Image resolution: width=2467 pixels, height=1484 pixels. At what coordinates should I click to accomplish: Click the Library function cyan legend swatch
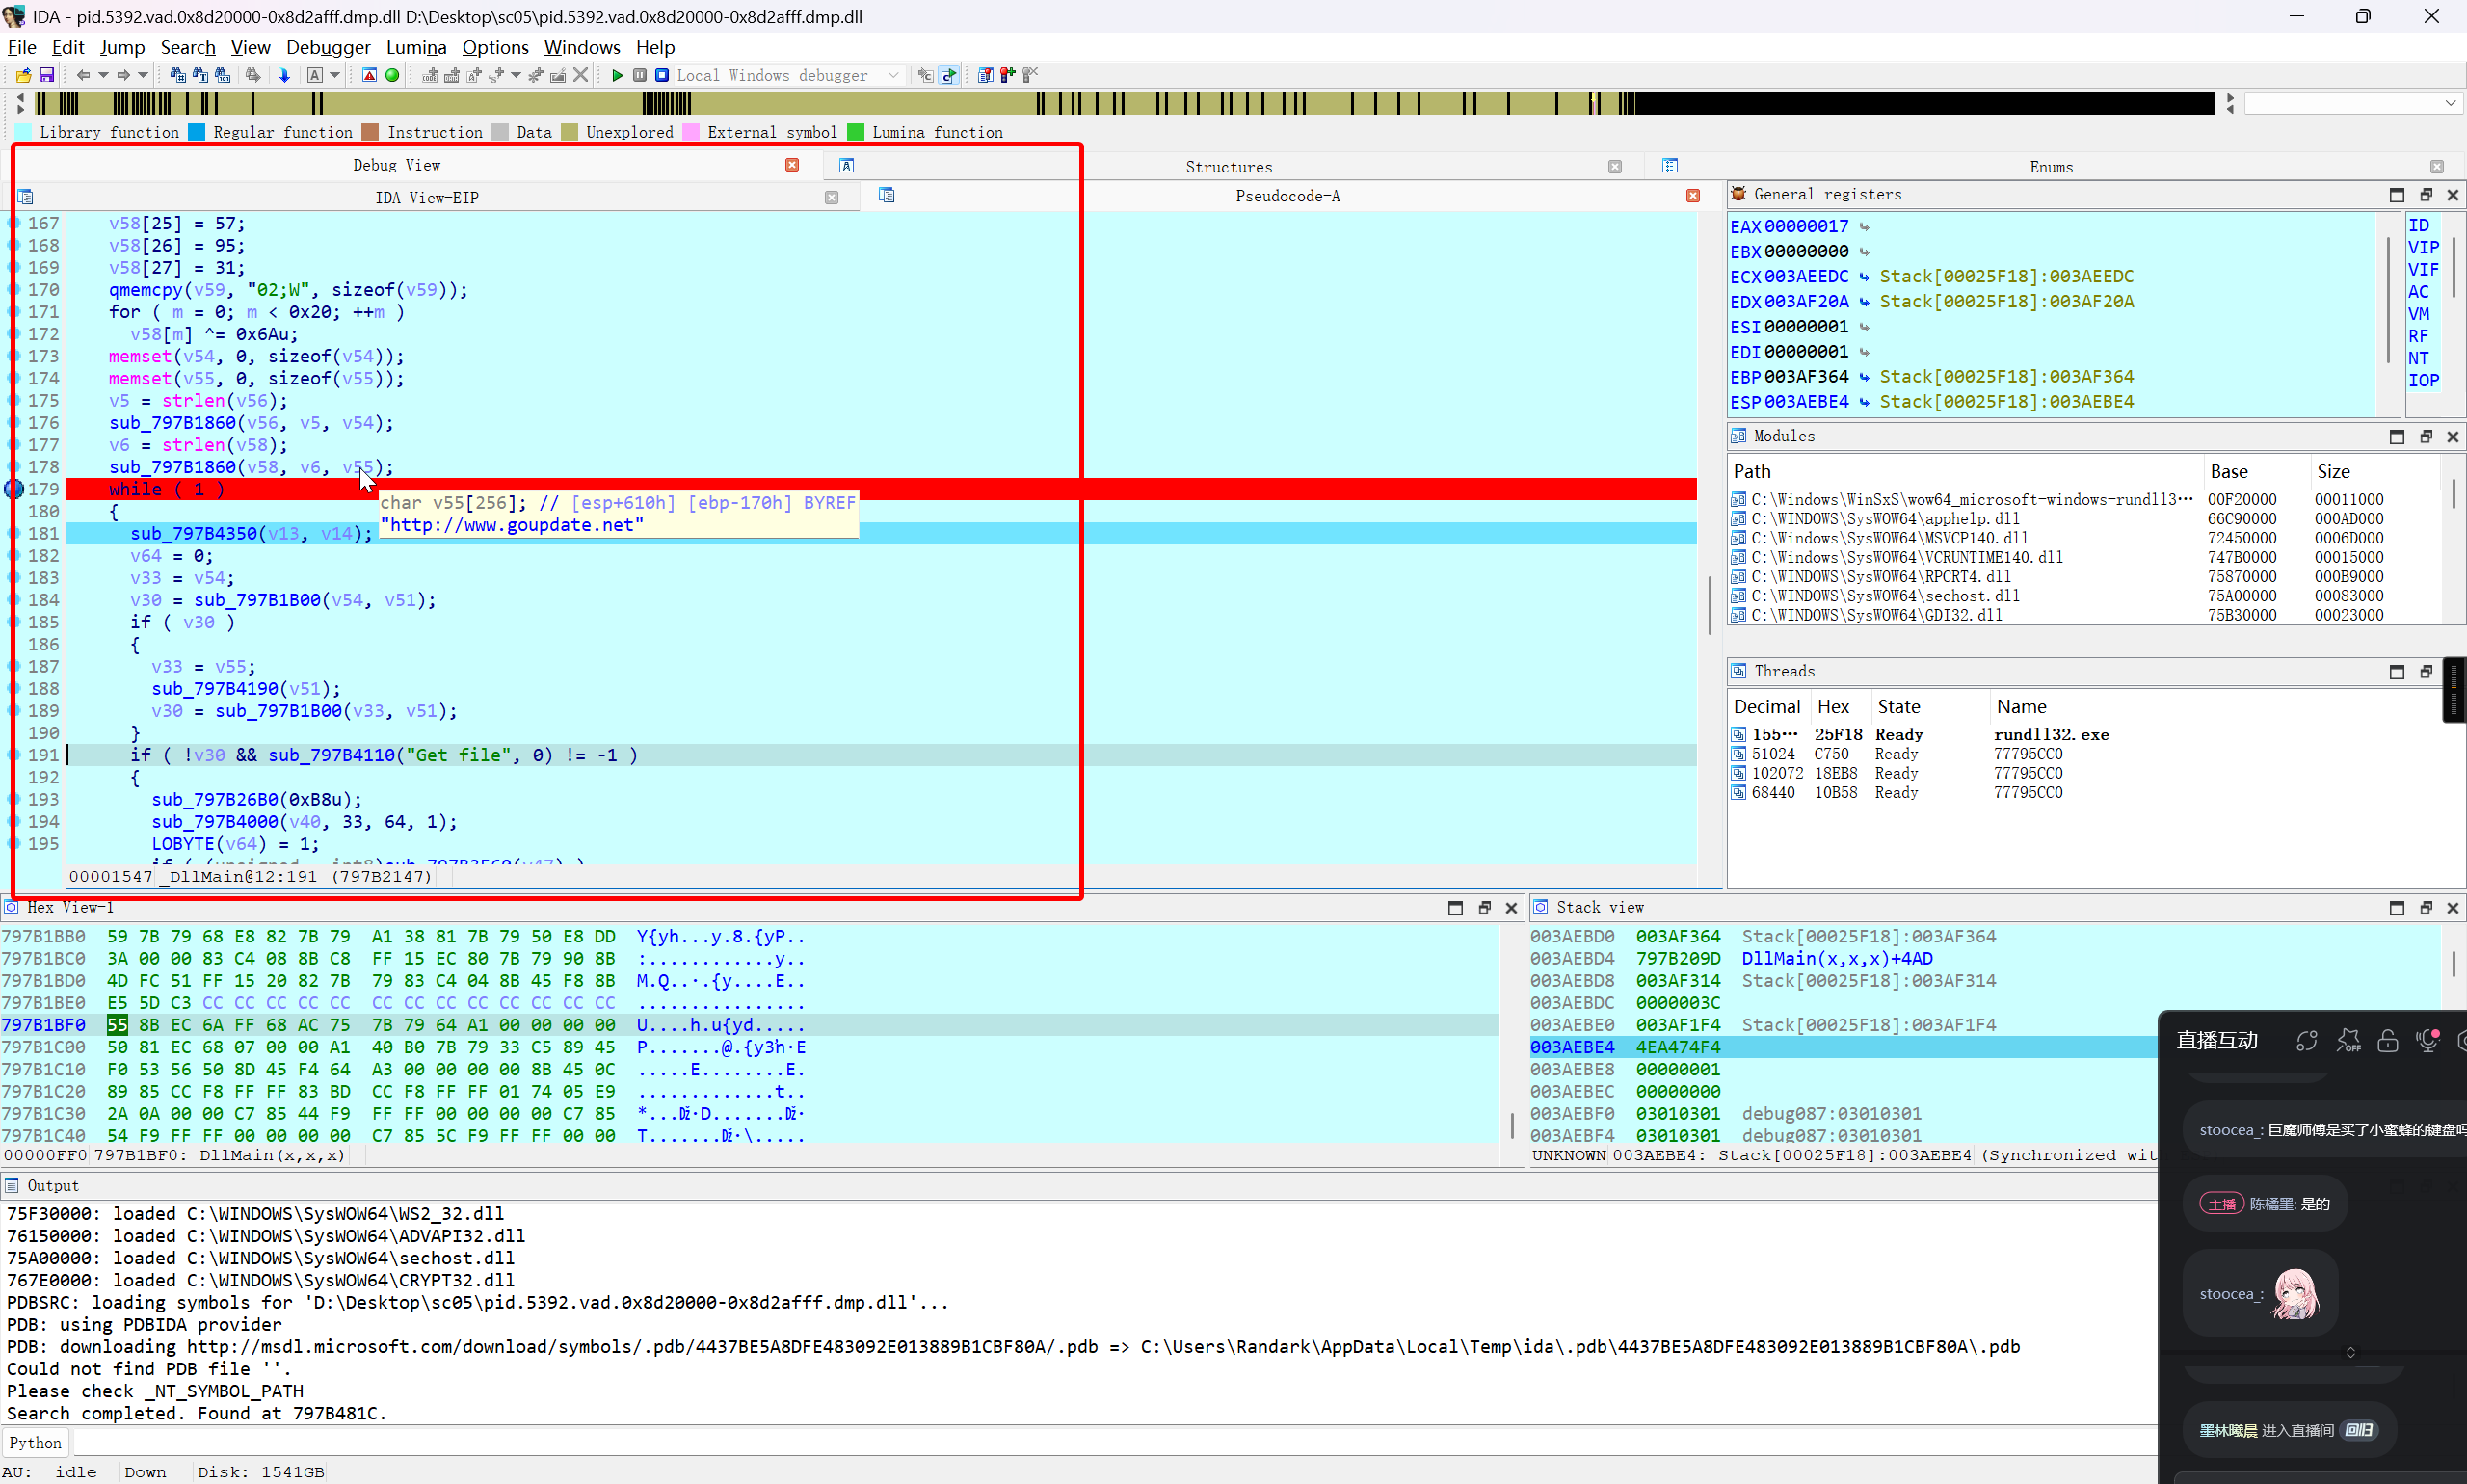coord(23,132)
